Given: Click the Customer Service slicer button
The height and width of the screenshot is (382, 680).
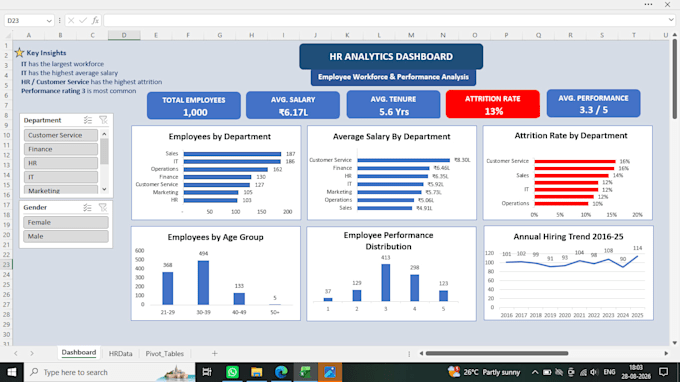Looking at the screenshot, I should 61,135.
